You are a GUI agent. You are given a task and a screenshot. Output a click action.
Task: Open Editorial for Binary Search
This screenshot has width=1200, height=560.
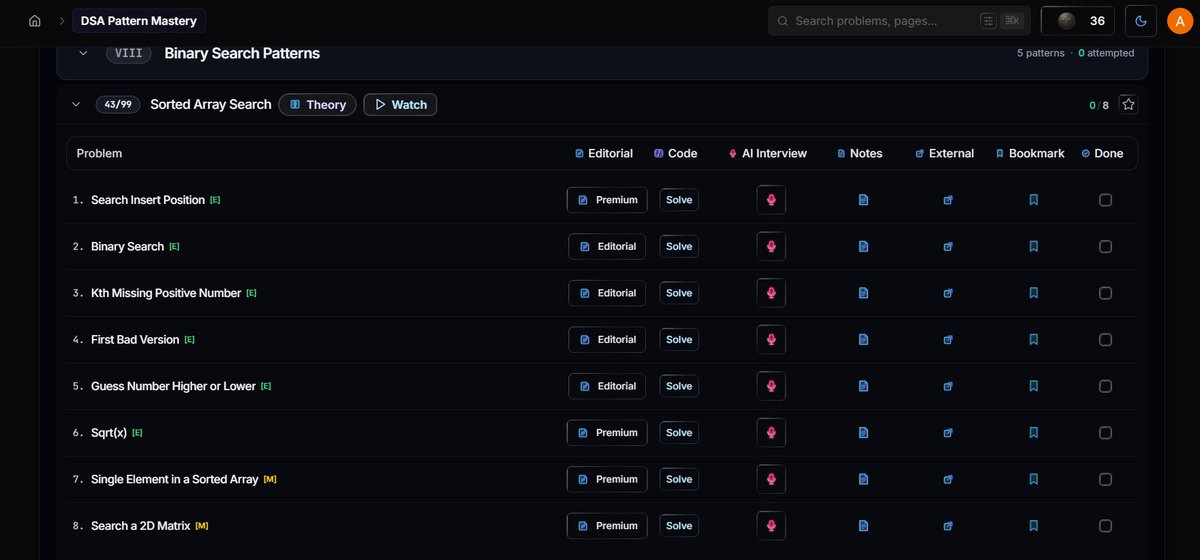pos(607,246)
